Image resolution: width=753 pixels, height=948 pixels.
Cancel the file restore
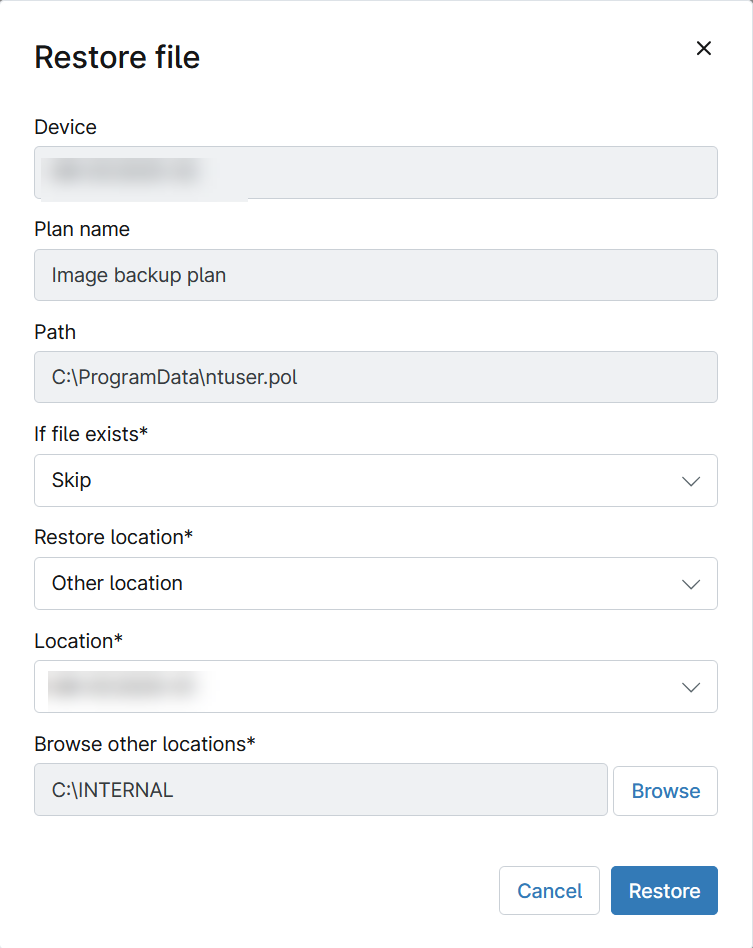coord(549,891)
